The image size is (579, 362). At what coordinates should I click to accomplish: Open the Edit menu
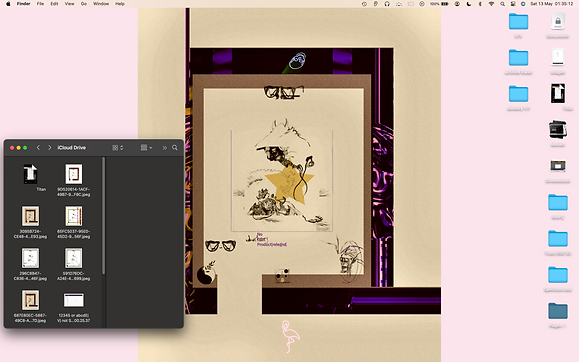[54, 4]
